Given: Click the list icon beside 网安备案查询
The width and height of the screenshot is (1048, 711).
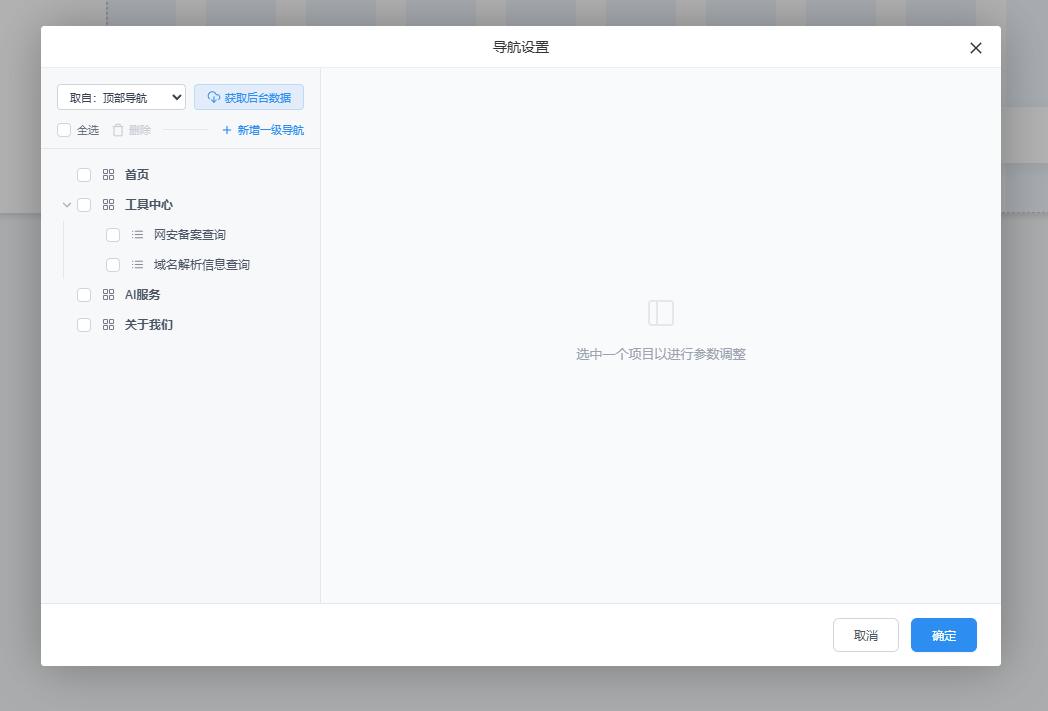Looking at the screenshot, I should click(x=137, y=235).
